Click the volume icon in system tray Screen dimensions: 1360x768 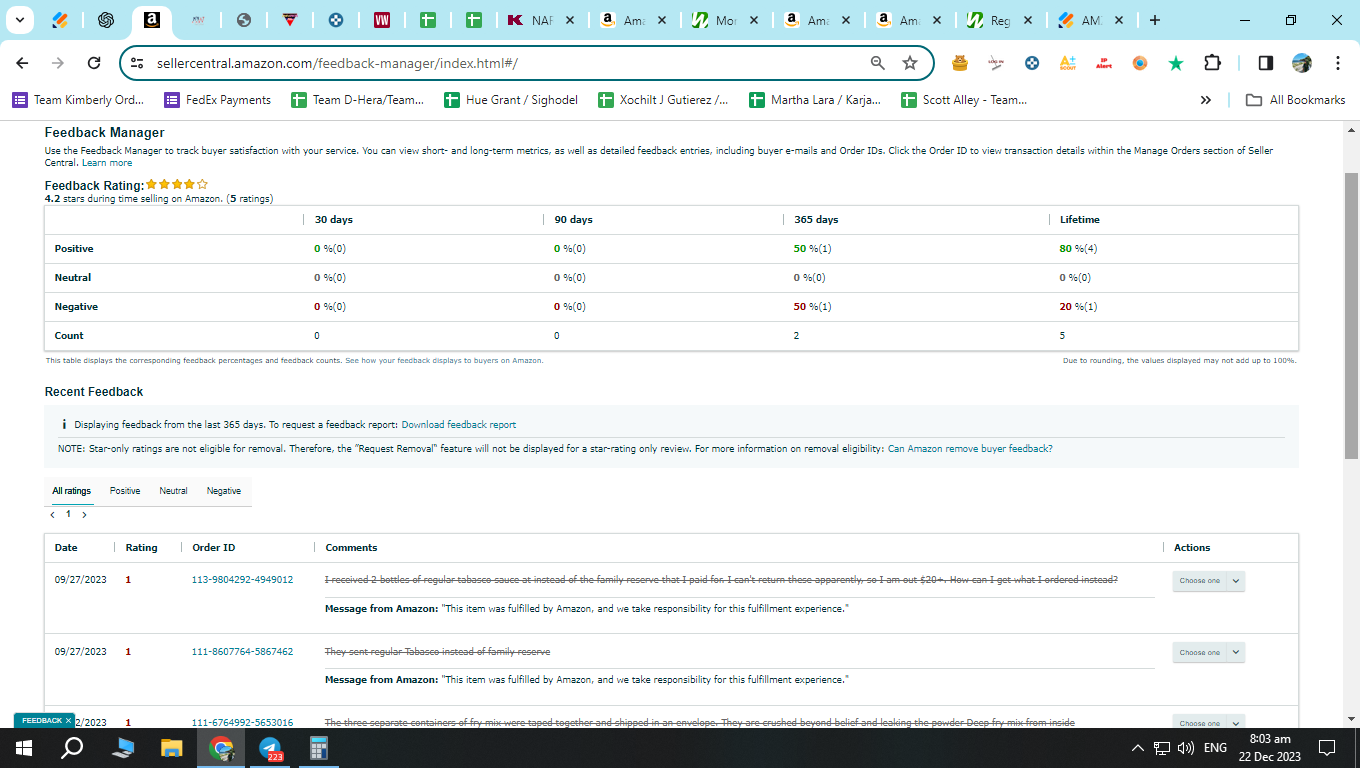pyautogui.click(x=1186, y=748)
